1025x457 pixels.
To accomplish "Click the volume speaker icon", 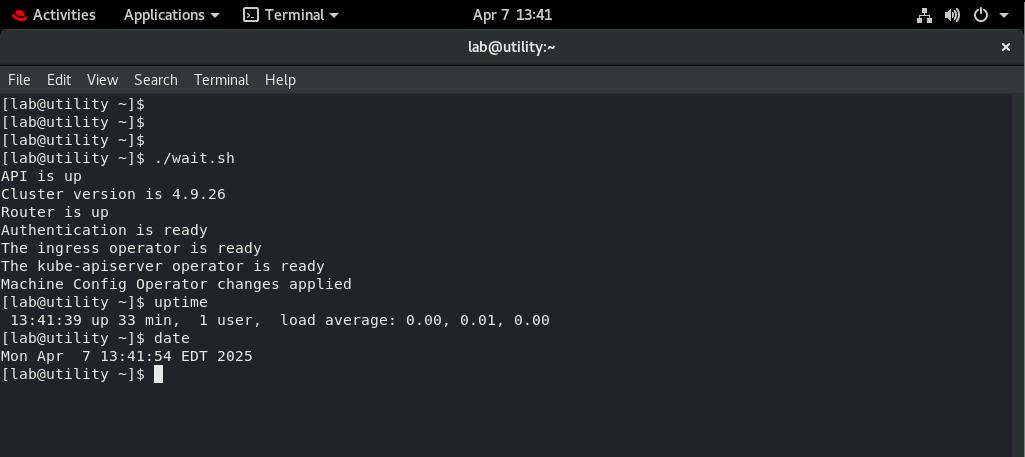I will pos(952,15).
